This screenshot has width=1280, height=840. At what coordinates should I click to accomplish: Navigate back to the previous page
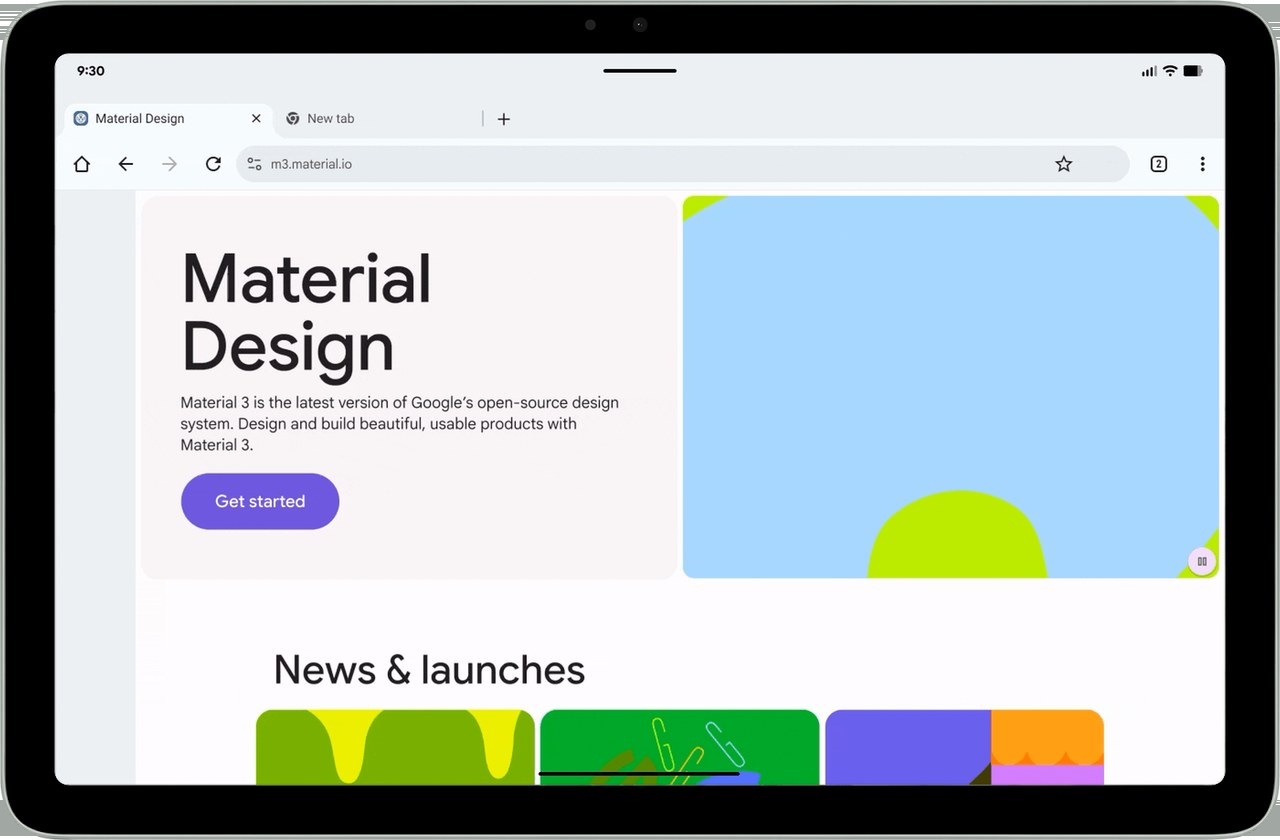(x=126, y=164)
